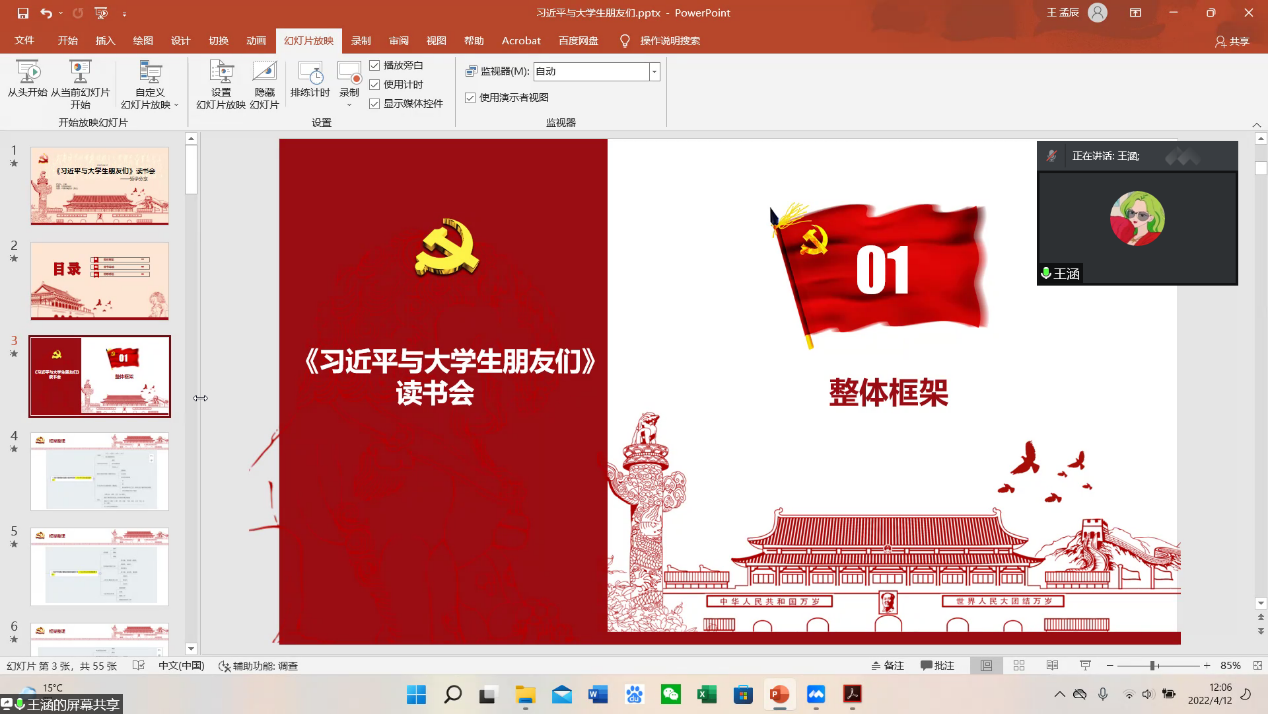Click 辅助功能: 调查 accessibility status
Viewport: 1268px width, 714px height.
(x=258, y=666)
